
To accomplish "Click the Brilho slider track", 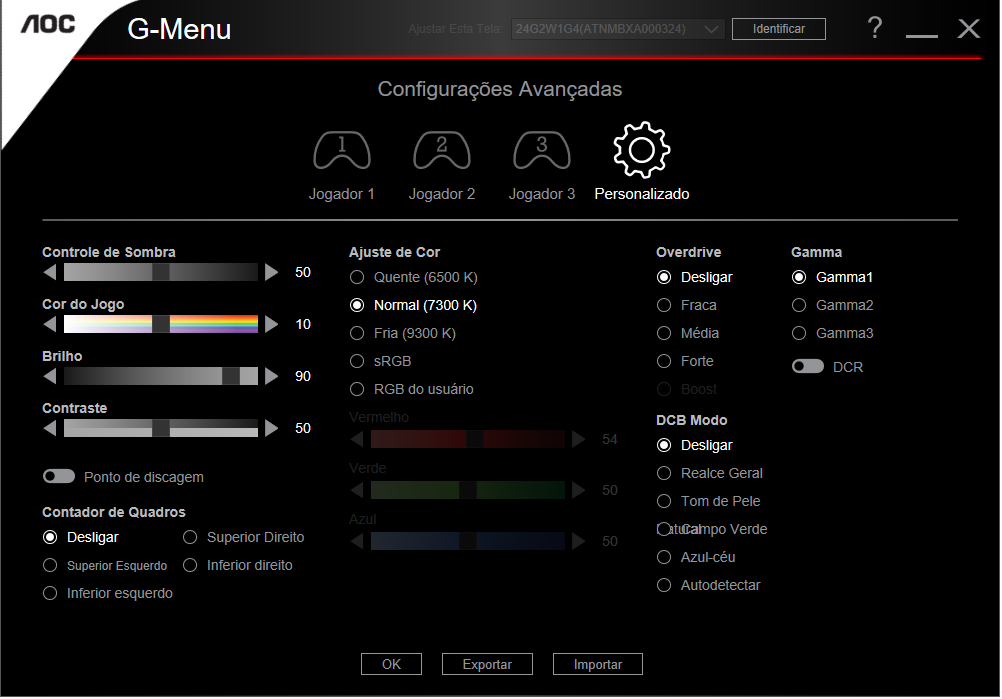I will pos(161,376).
